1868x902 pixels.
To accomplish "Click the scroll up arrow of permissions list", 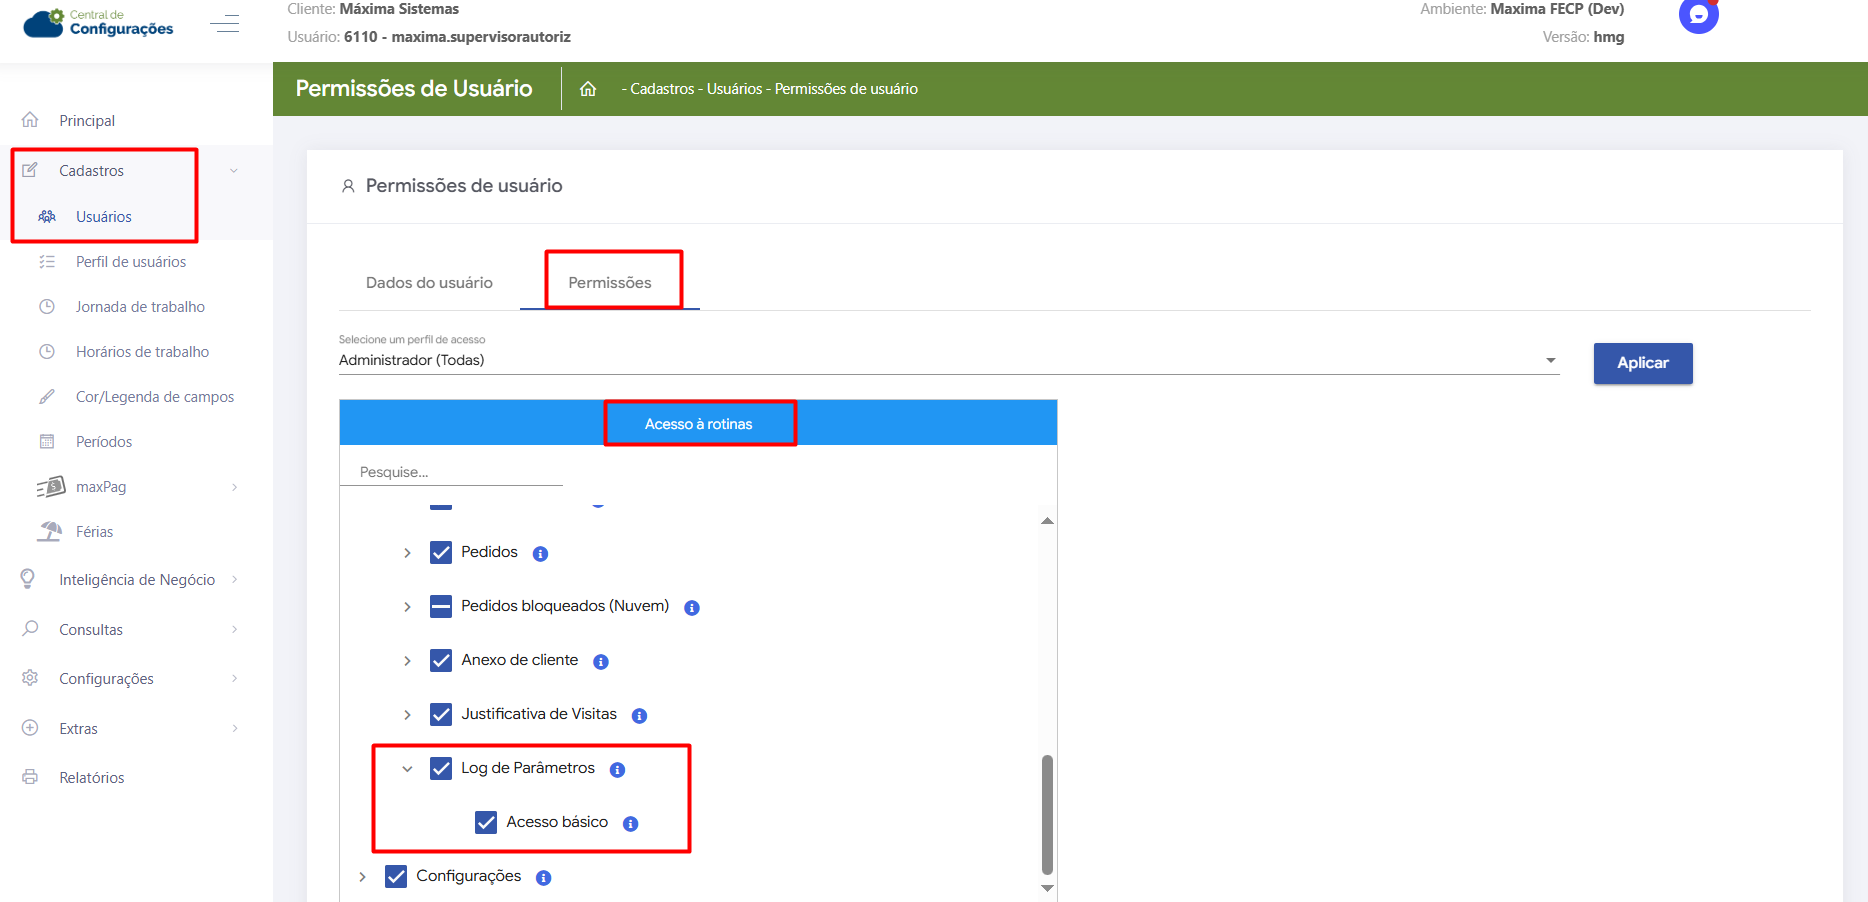I will click(x=1047, y=521).
